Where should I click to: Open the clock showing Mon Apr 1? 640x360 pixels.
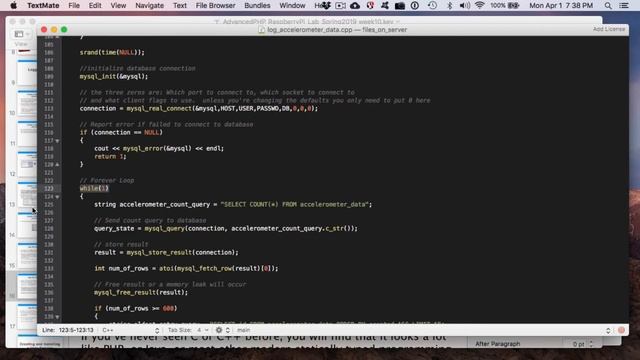tap(561, 6)
